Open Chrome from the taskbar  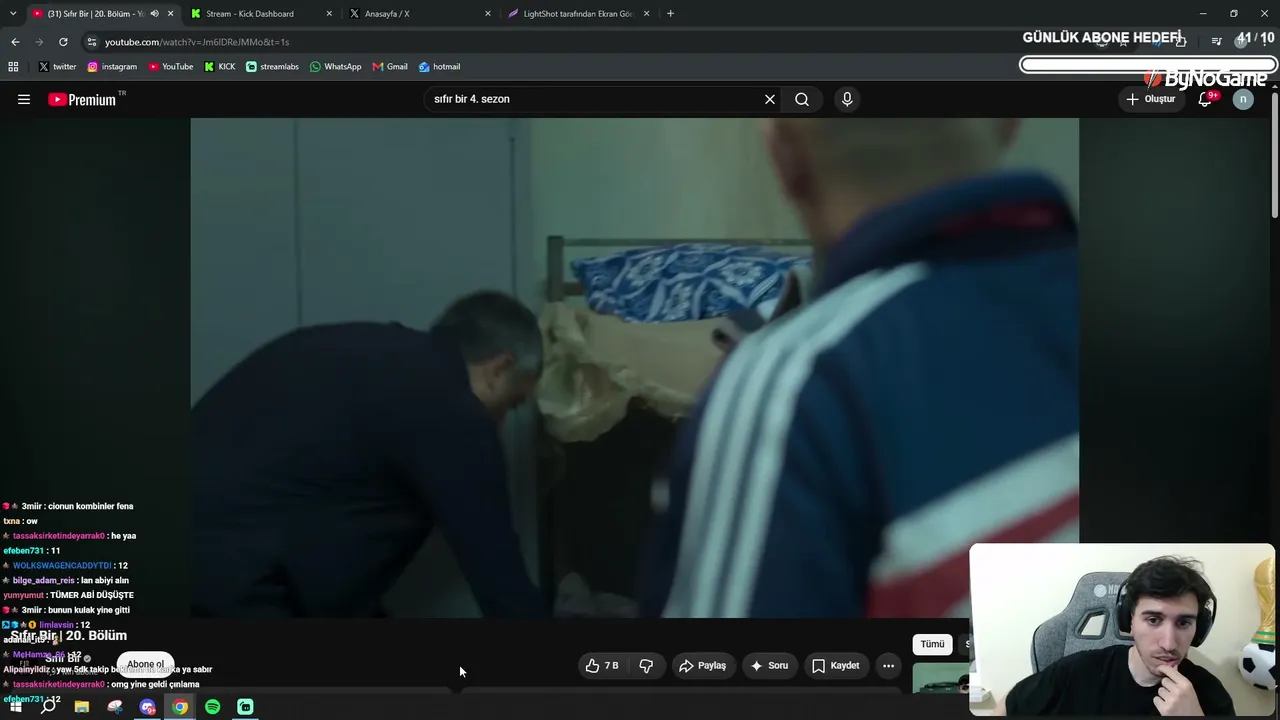tap(180, 707)
